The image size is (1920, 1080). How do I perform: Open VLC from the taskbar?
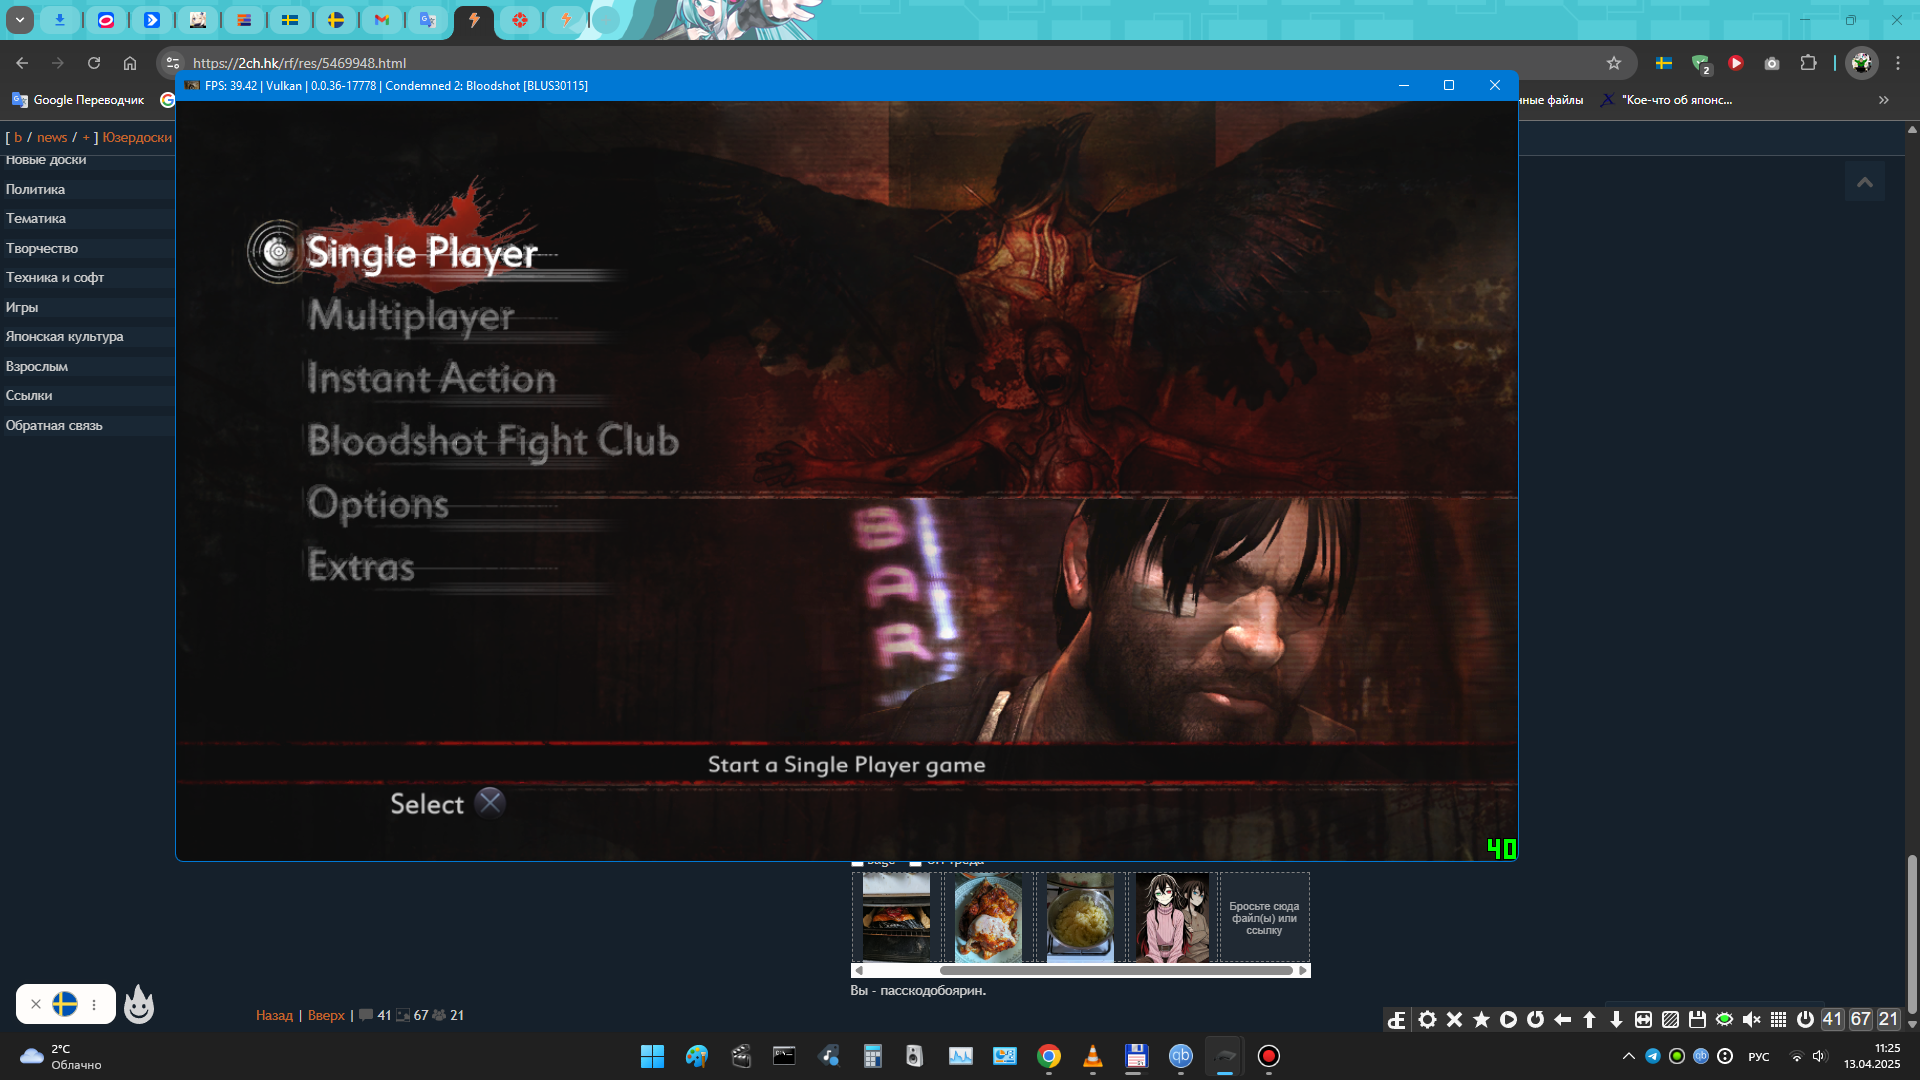click(1093, 1056)
